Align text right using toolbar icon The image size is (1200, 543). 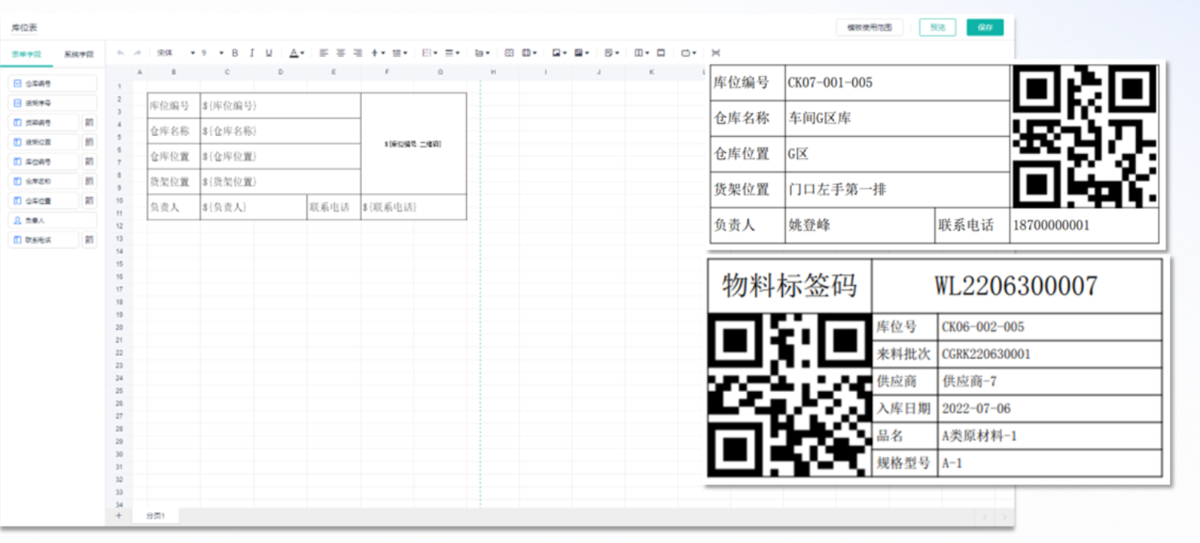pyautogui.click(x=358, y=52)
